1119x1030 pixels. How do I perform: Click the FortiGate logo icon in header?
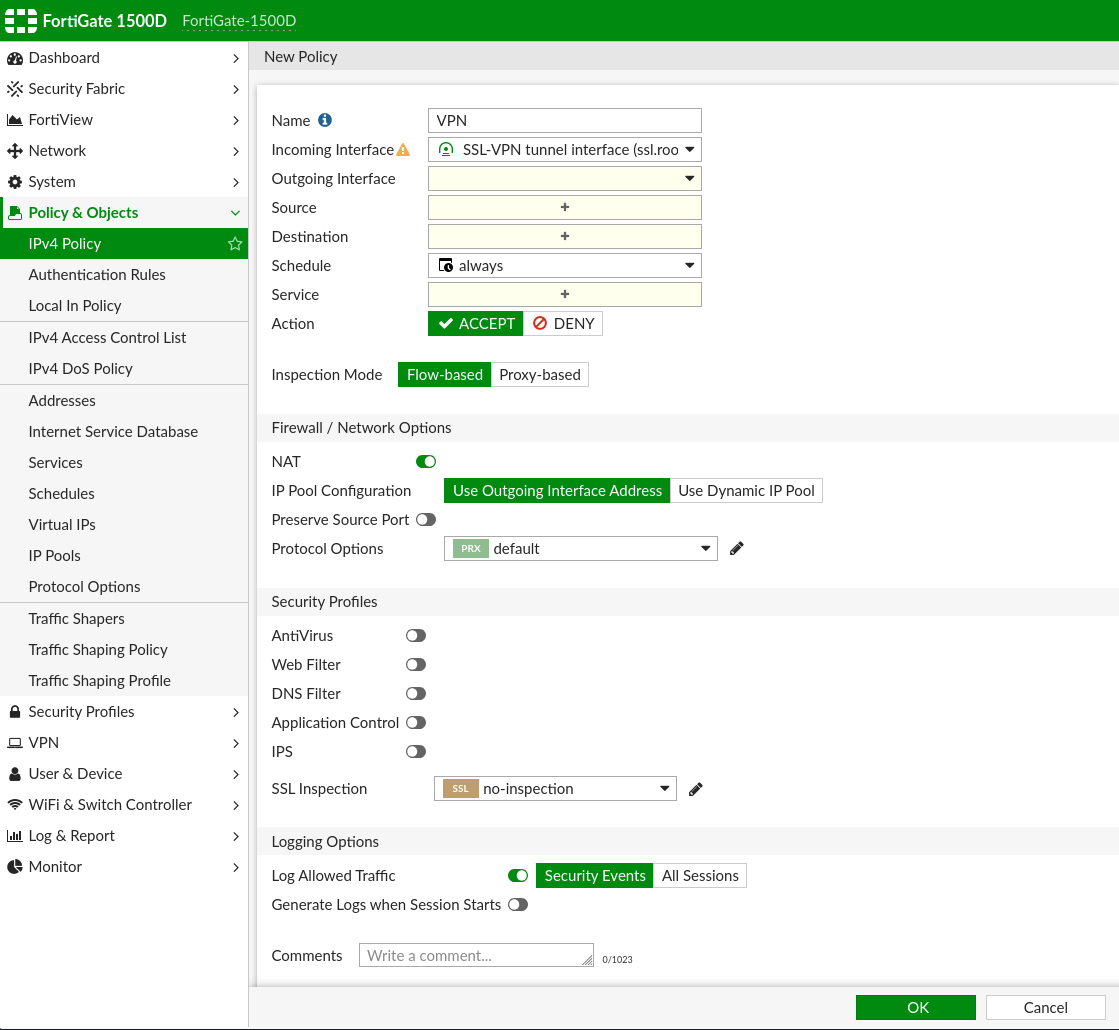pyautogui.click(x=21, y=21)
